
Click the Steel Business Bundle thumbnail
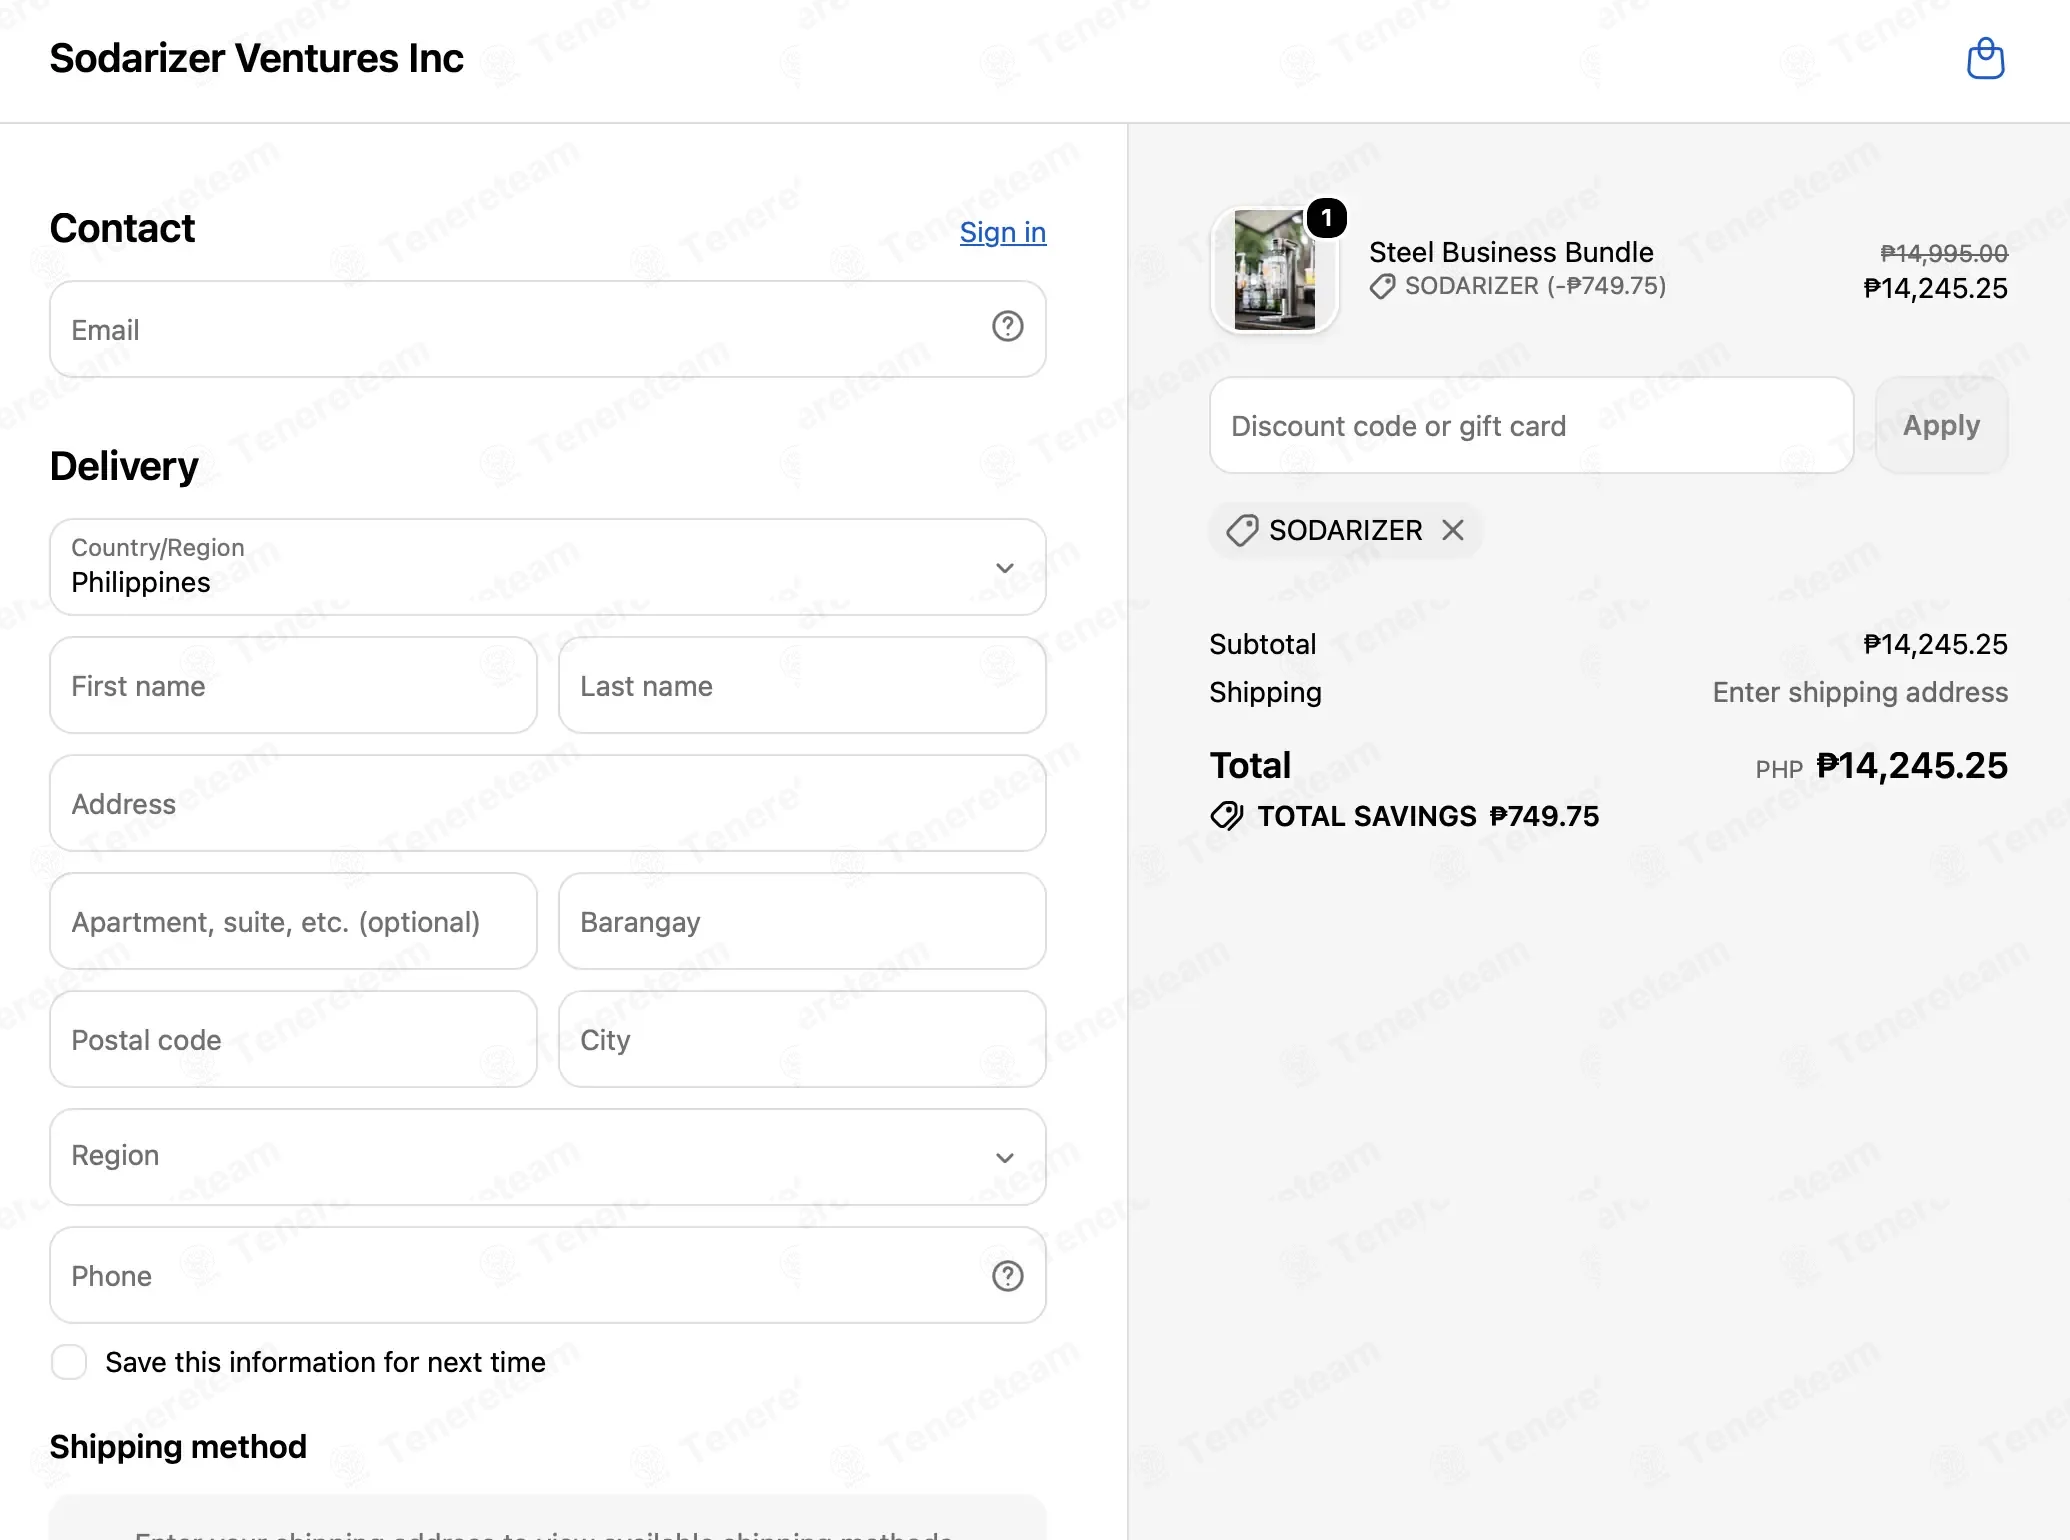point(1274,270)
